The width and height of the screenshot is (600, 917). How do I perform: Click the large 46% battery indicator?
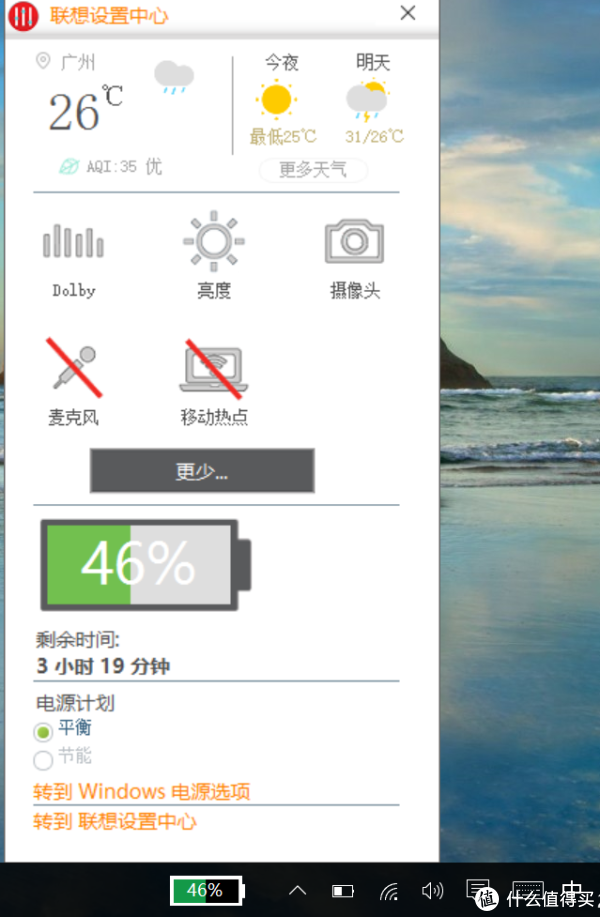click(x=146, y=564)
